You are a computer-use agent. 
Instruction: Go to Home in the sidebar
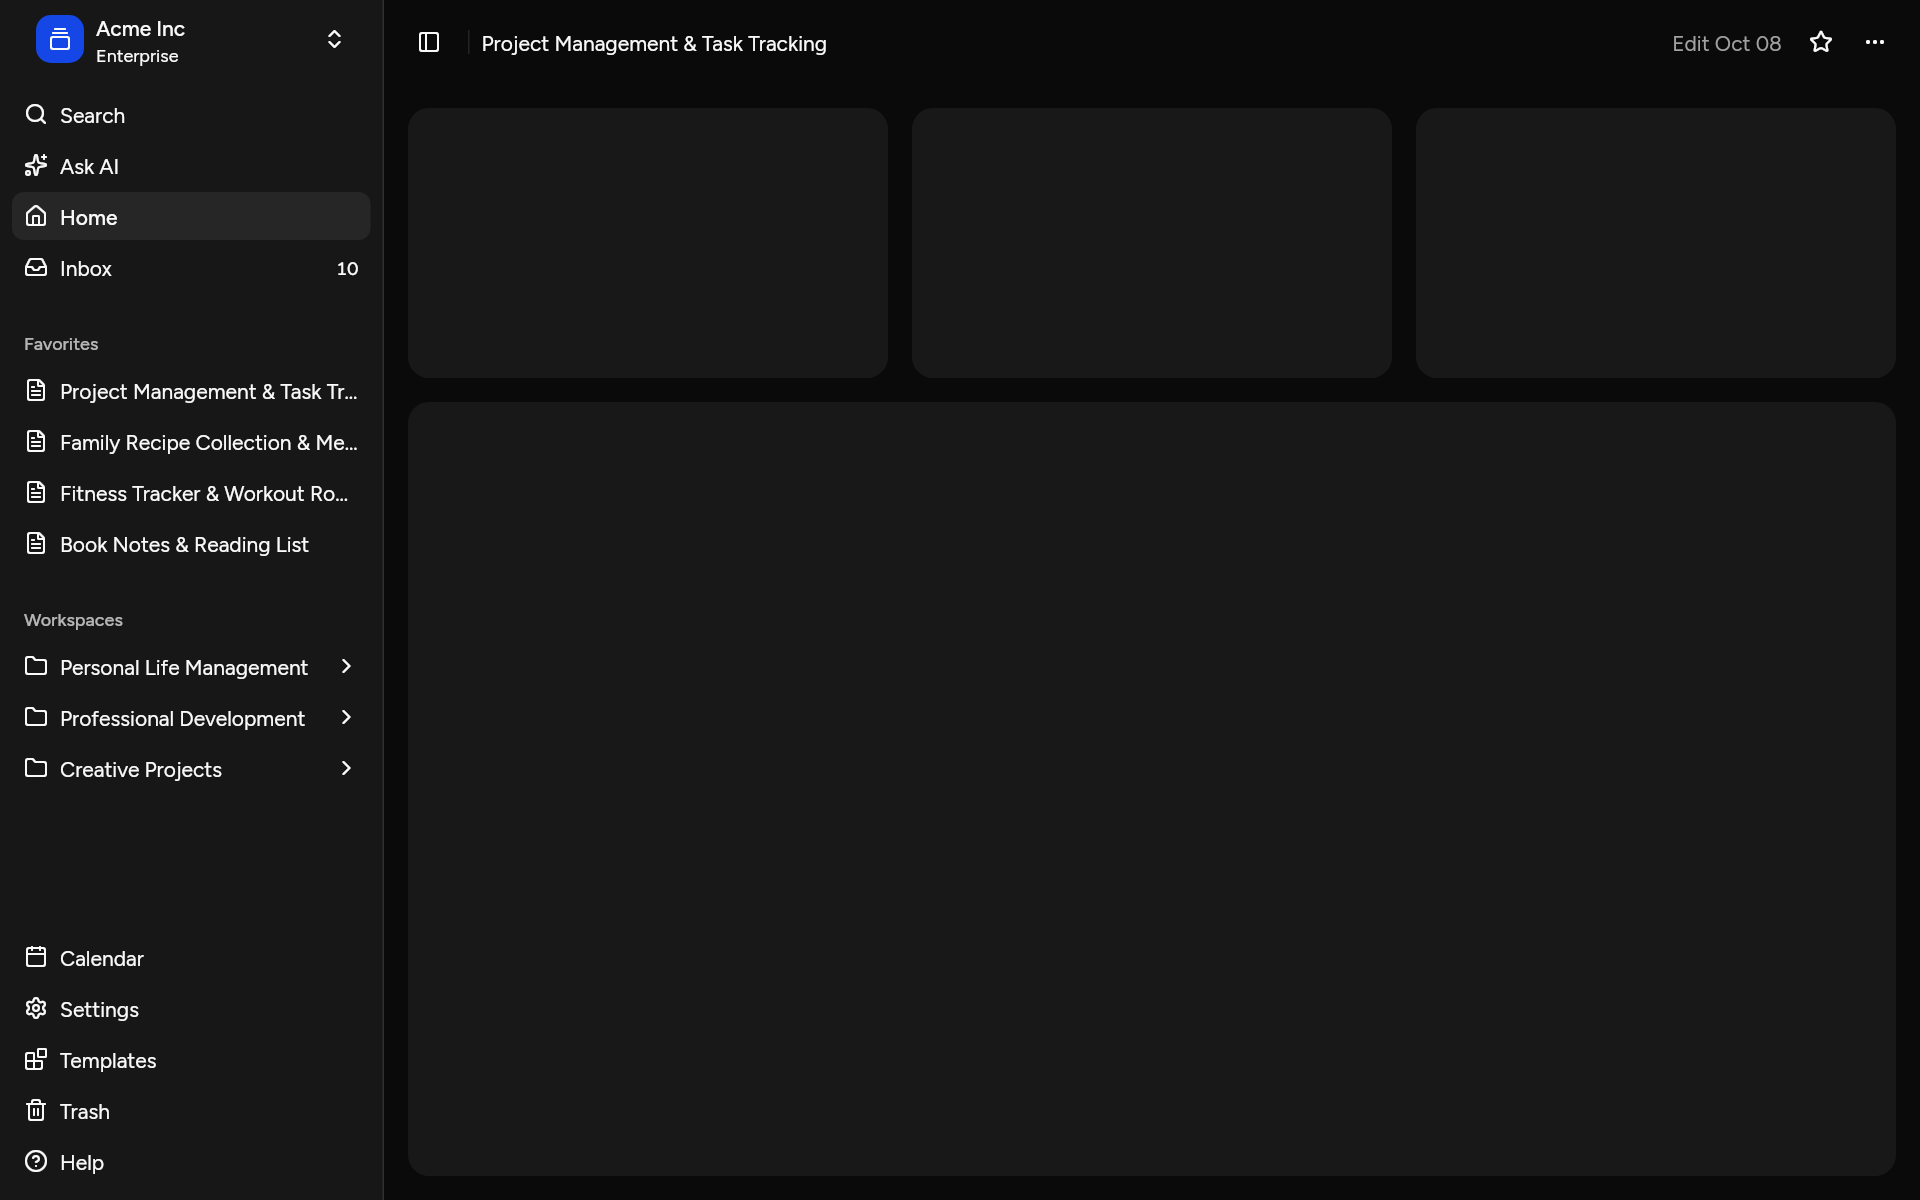pos(191,217)
